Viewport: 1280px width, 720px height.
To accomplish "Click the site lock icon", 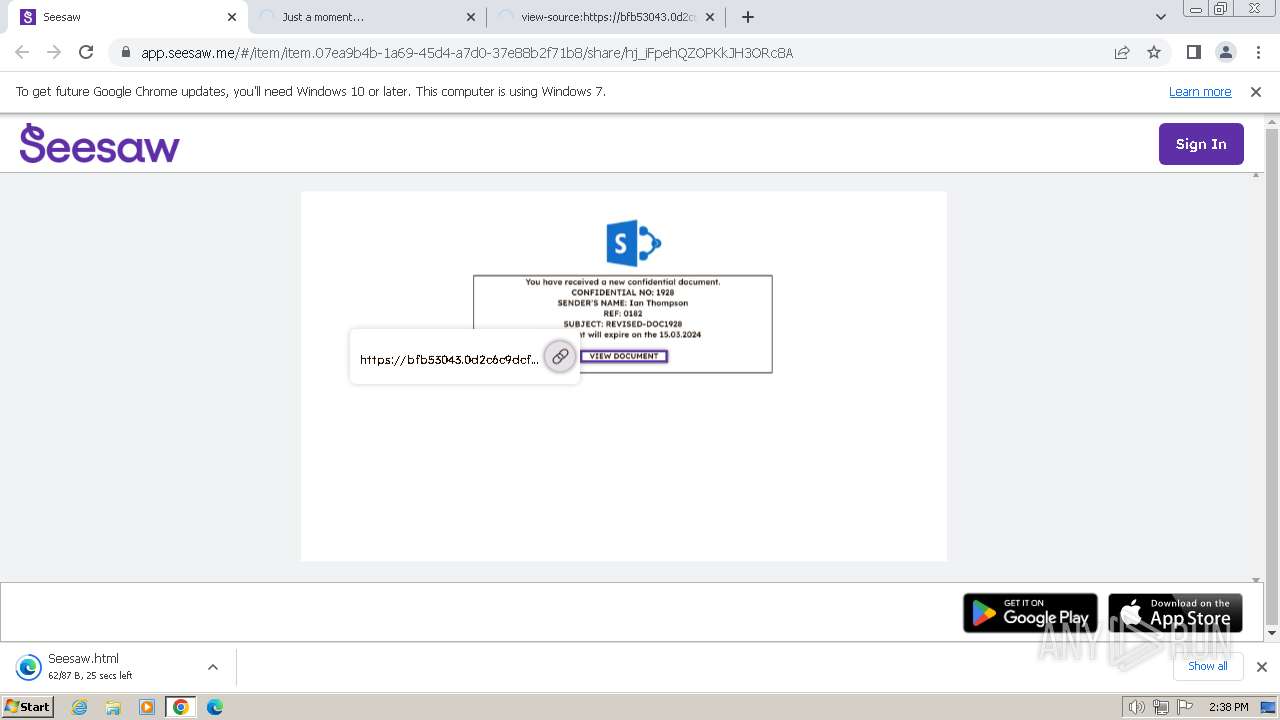I will pos(125,53).
